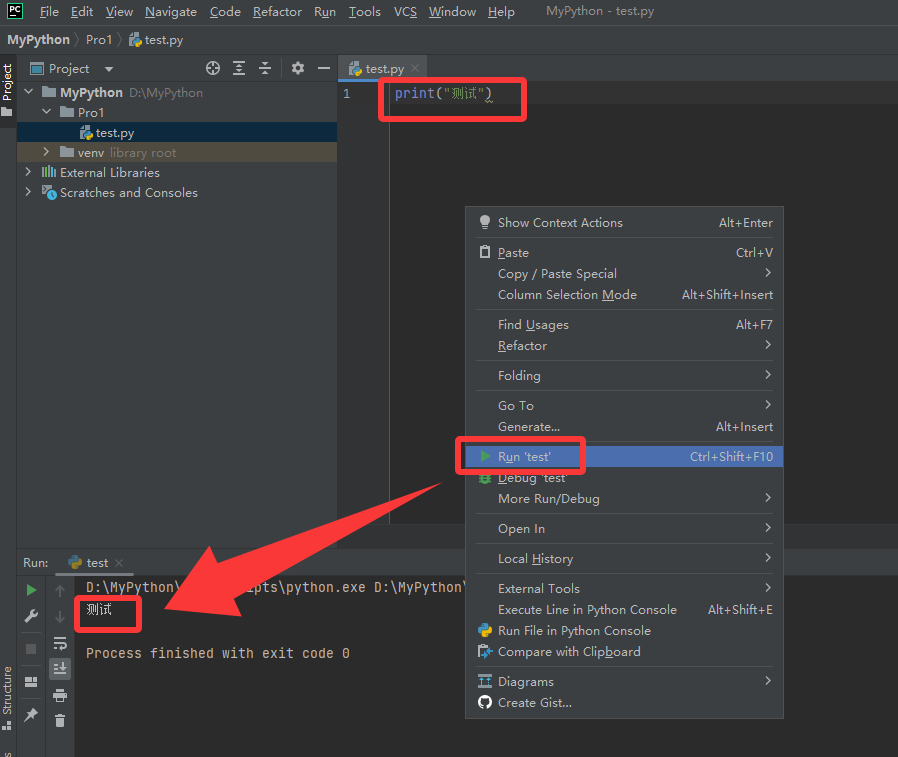This screenshot has width=898, height=757.
Task: Click test.py breadcrumb in navigation bar
Action: click(x=156, y=40)
